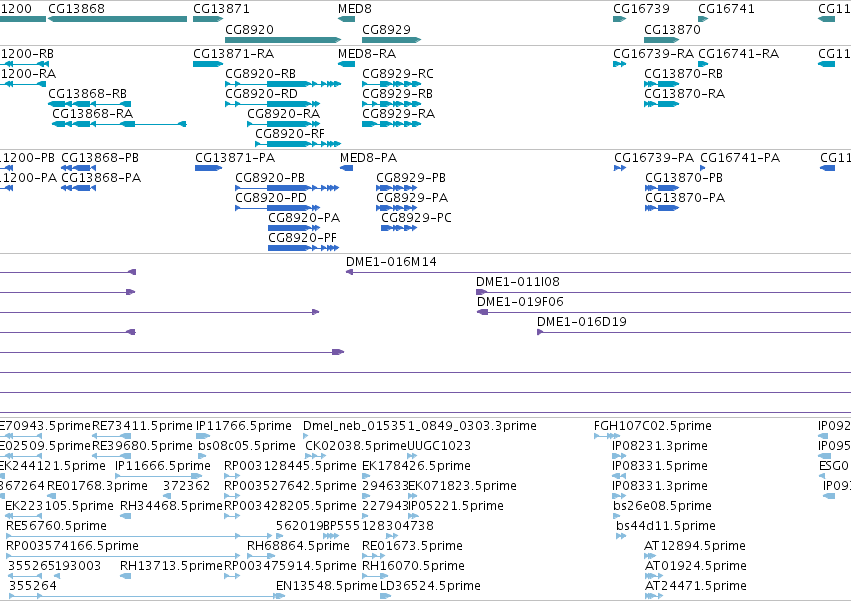Click protein CG8929-PB
This screenshot has width=851, height=601.
coord(411,178)
